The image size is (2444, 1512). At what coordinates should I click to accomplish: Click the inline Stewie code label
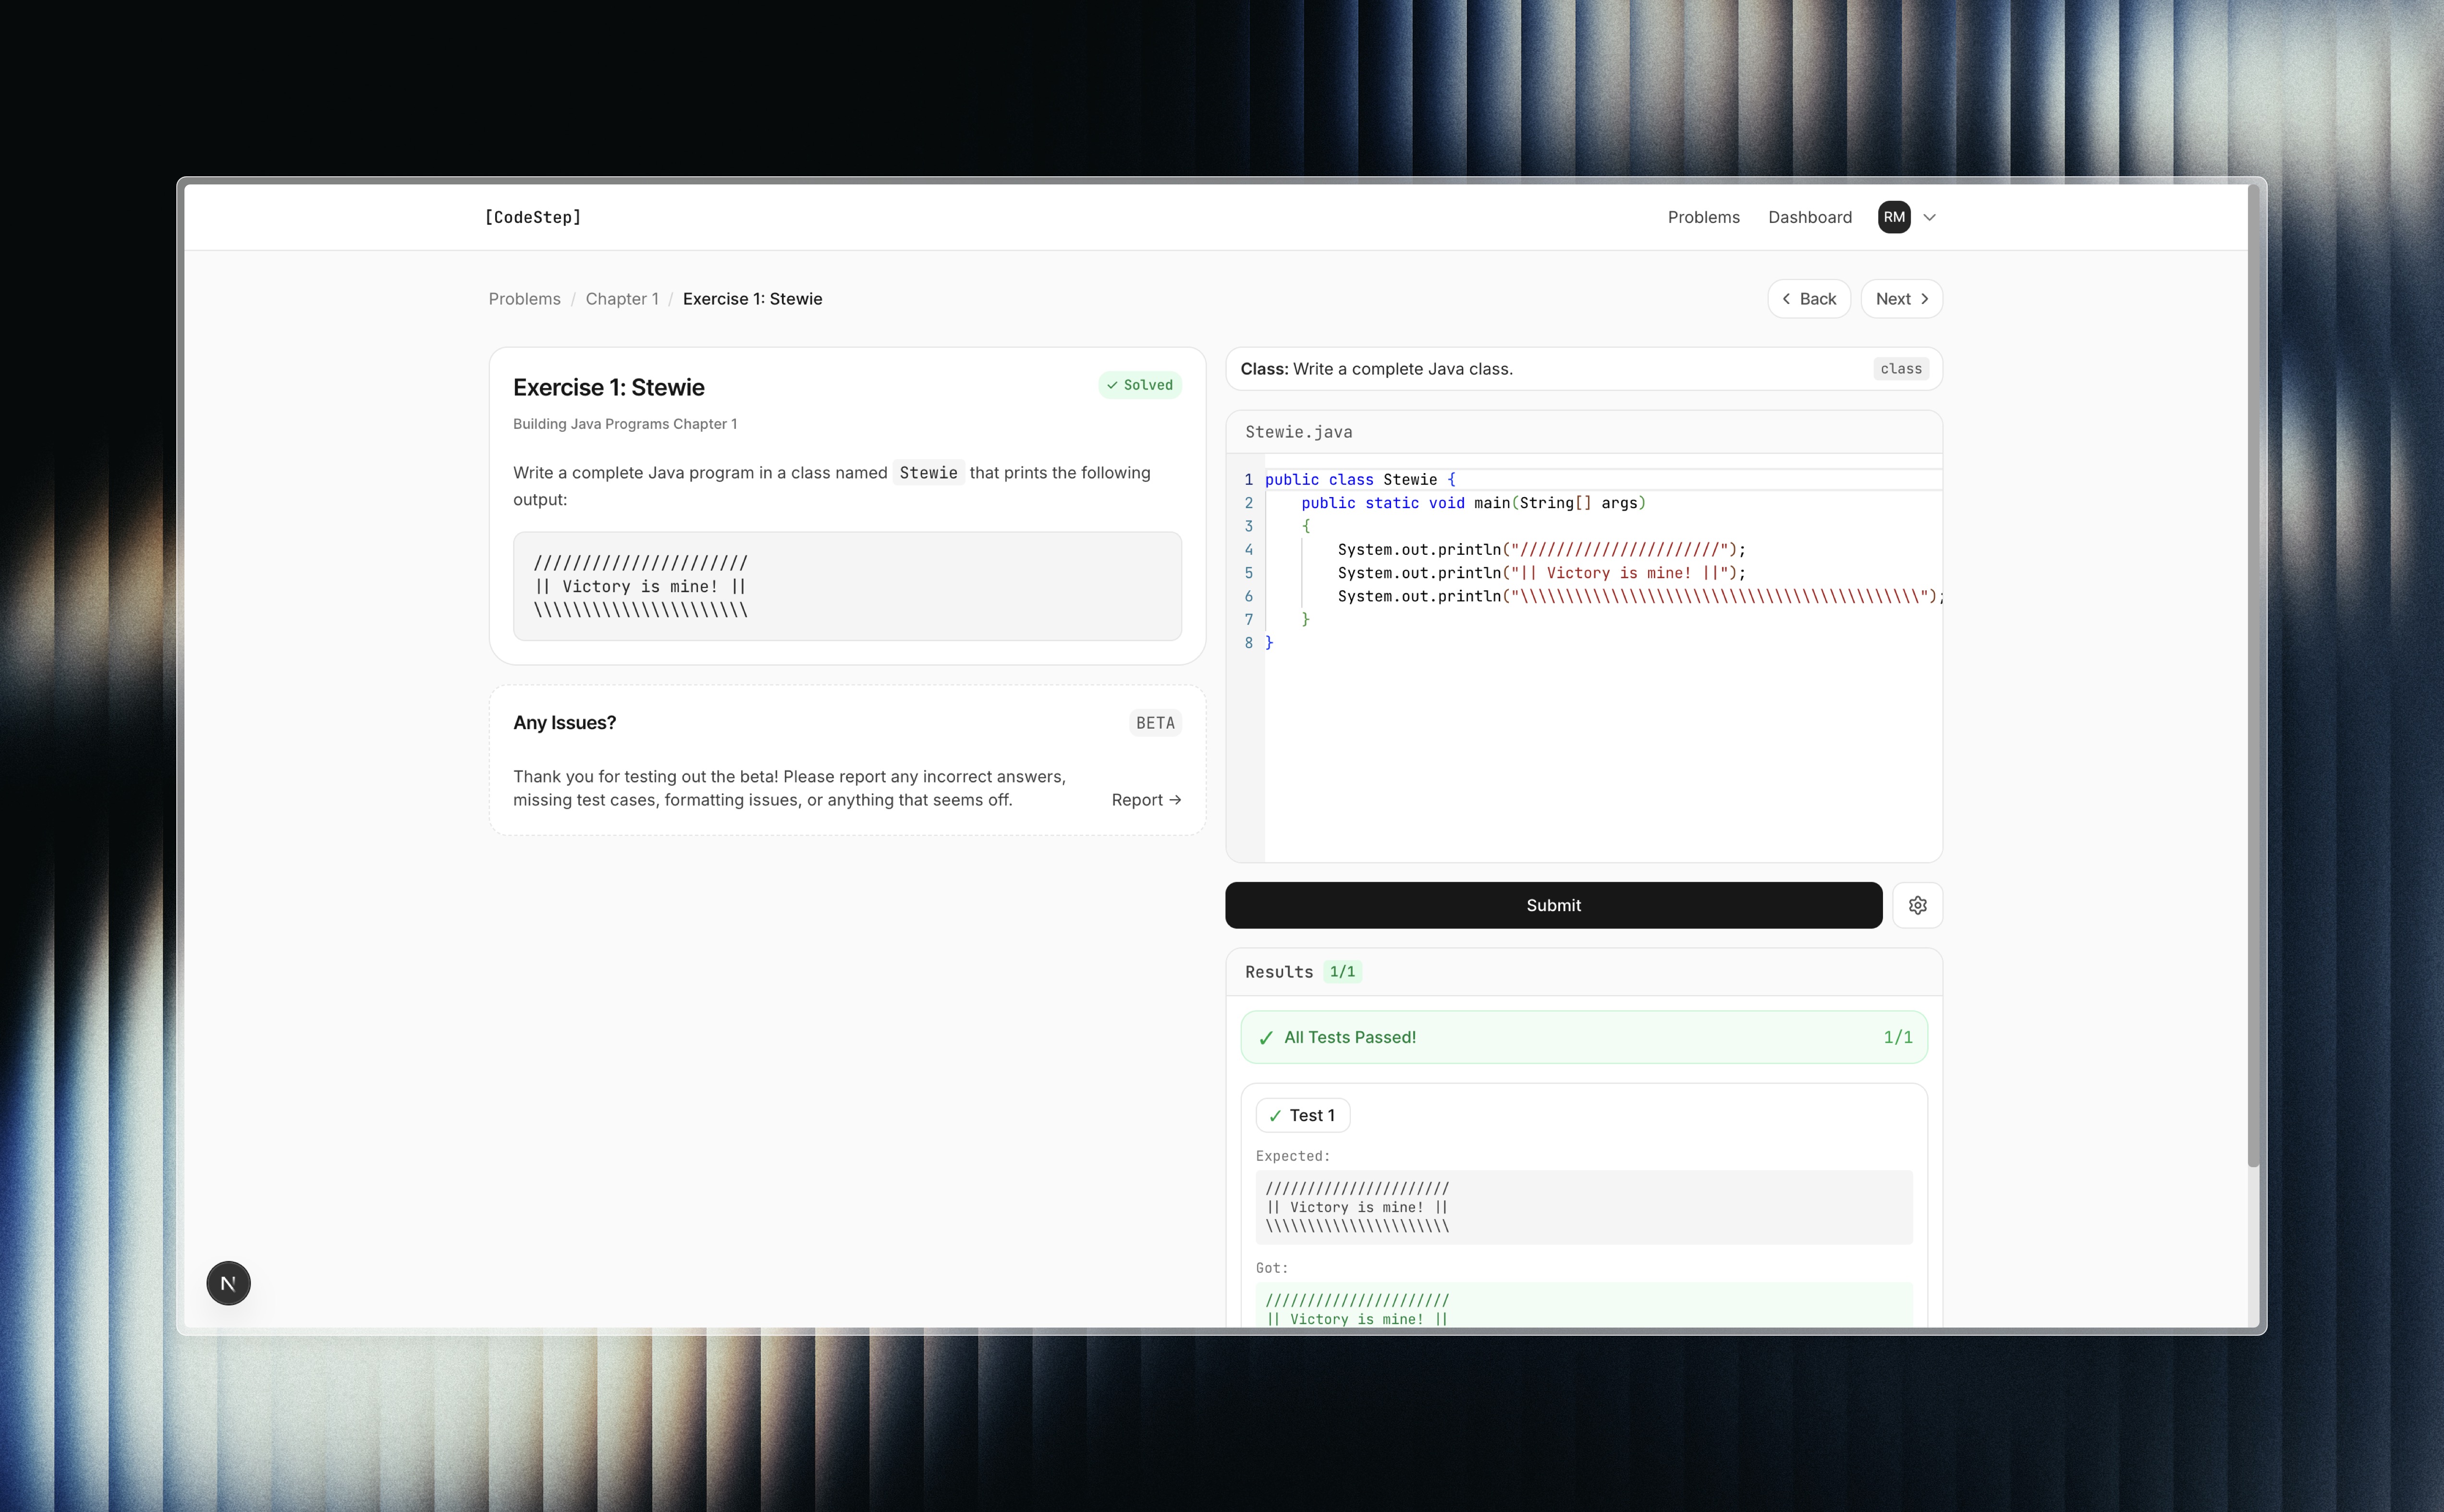coord(928,473)
